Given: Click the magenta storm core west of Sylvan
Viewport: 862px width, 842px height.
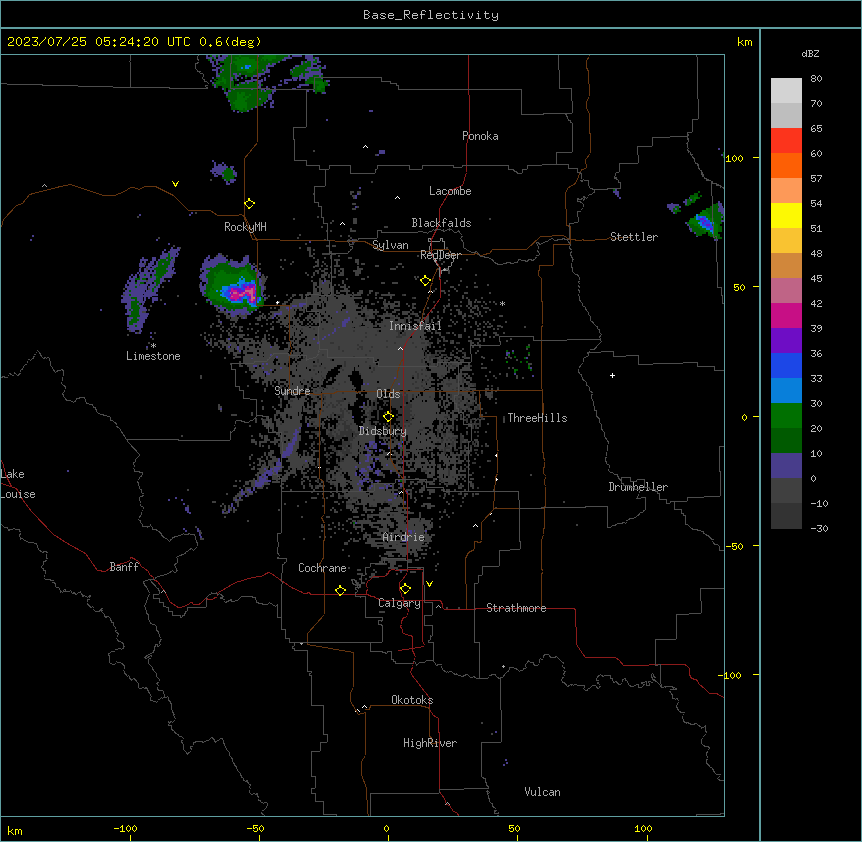Looking at the screenshot, I should 242,292.
